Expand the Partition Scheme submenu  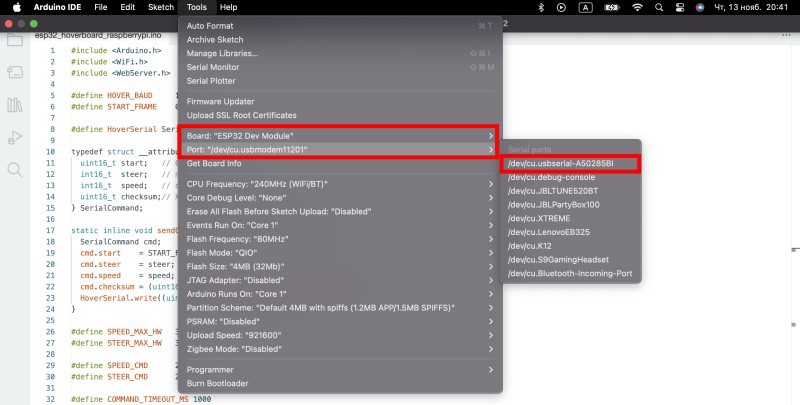click(340, 308)
